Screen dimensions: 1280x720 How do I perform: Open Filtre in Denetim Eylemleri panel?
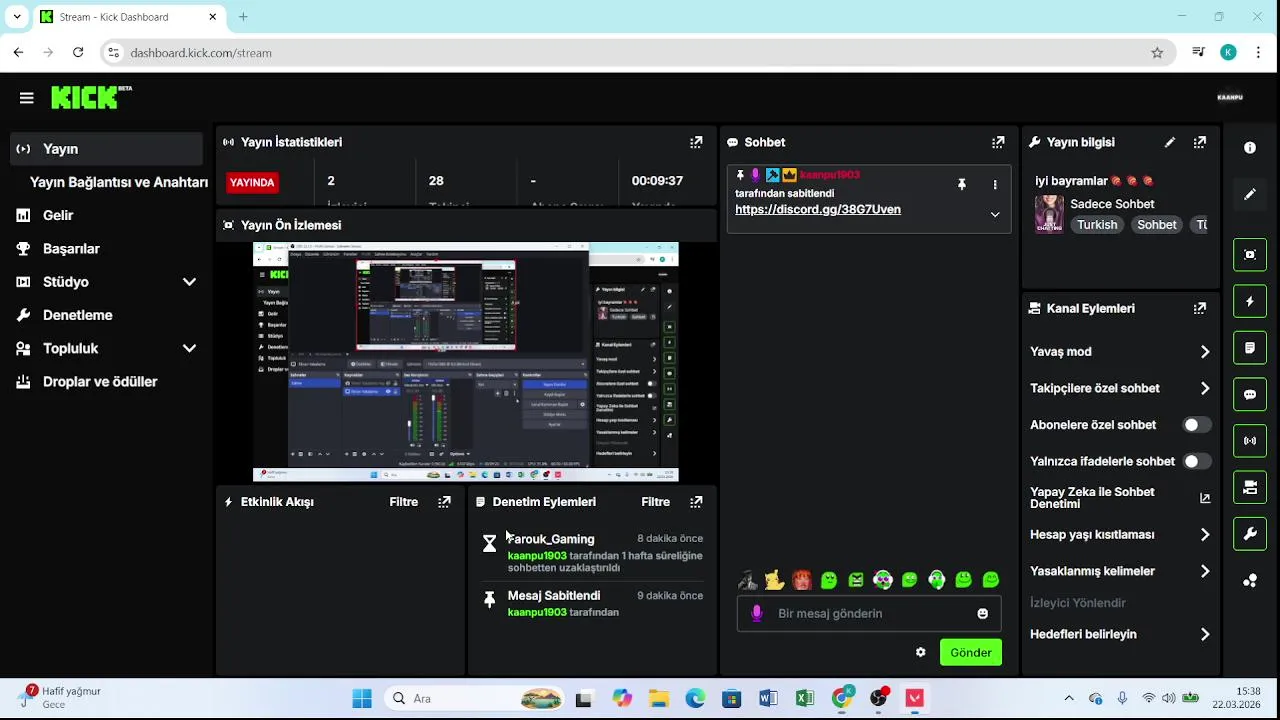pos(656,502)
